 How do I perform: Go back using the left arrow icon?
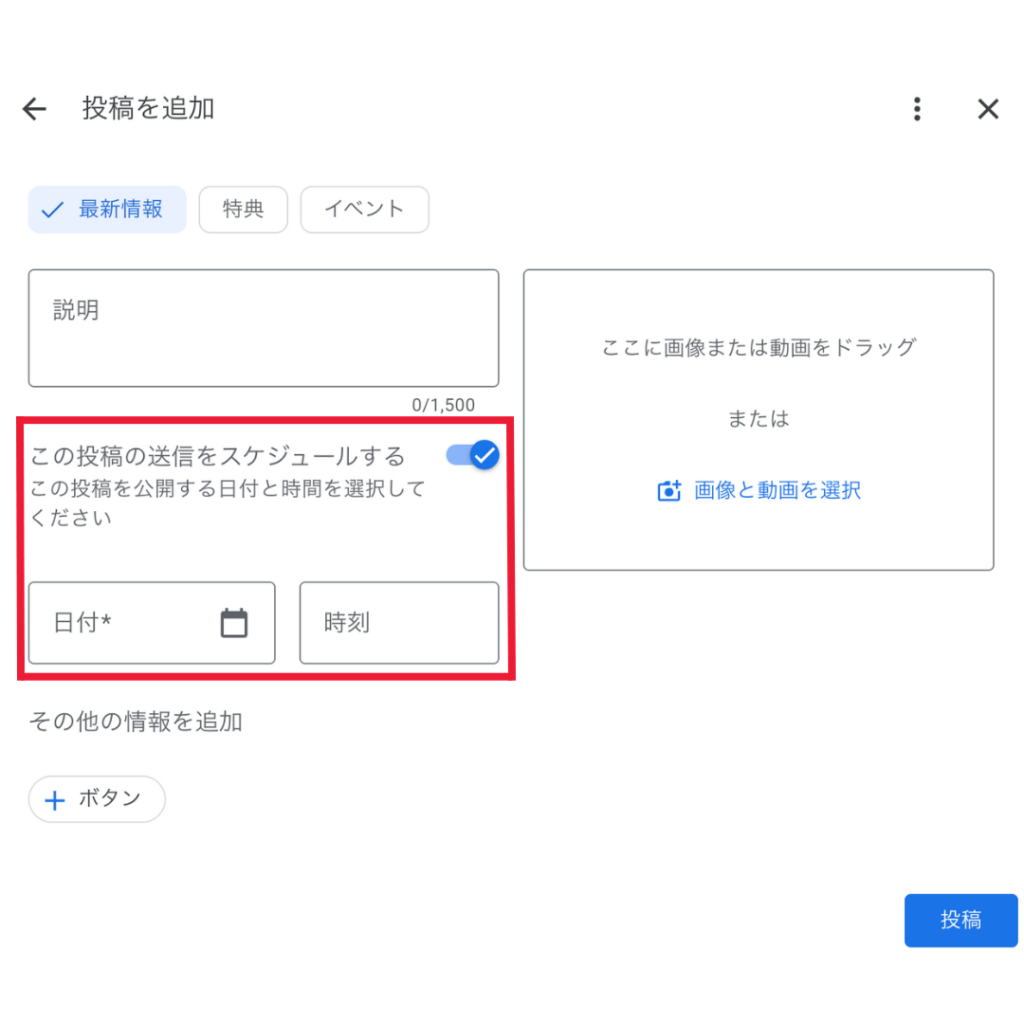(35, 109)
